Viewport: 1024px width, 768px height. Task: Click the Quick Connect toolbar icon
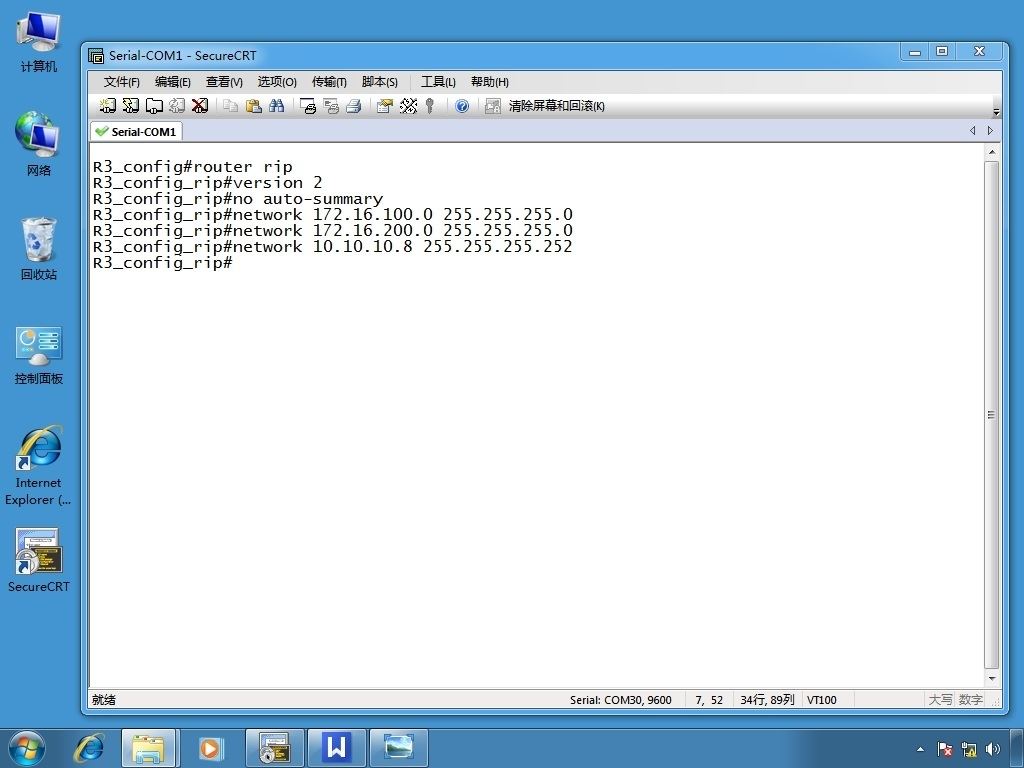point(131,106)
